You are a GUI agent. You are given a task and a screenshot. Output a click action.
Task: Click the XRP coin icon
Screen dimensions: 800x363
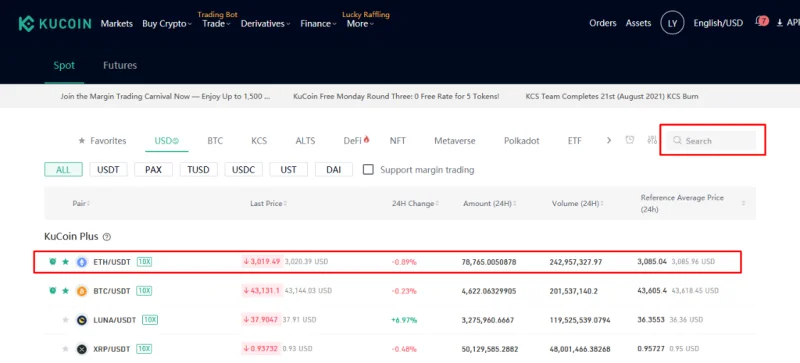click(x=82, y=349)
